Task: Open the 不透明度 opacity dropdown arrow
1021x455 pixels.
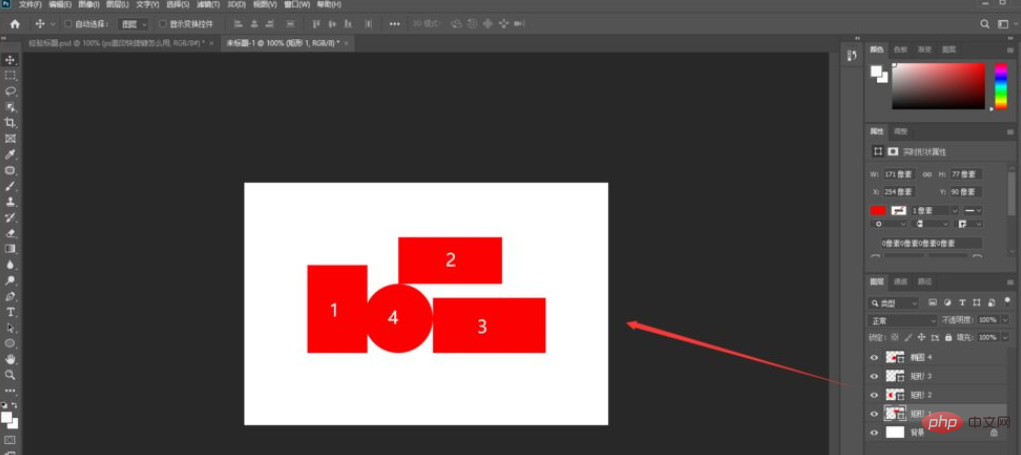Action: (1003, 320)
